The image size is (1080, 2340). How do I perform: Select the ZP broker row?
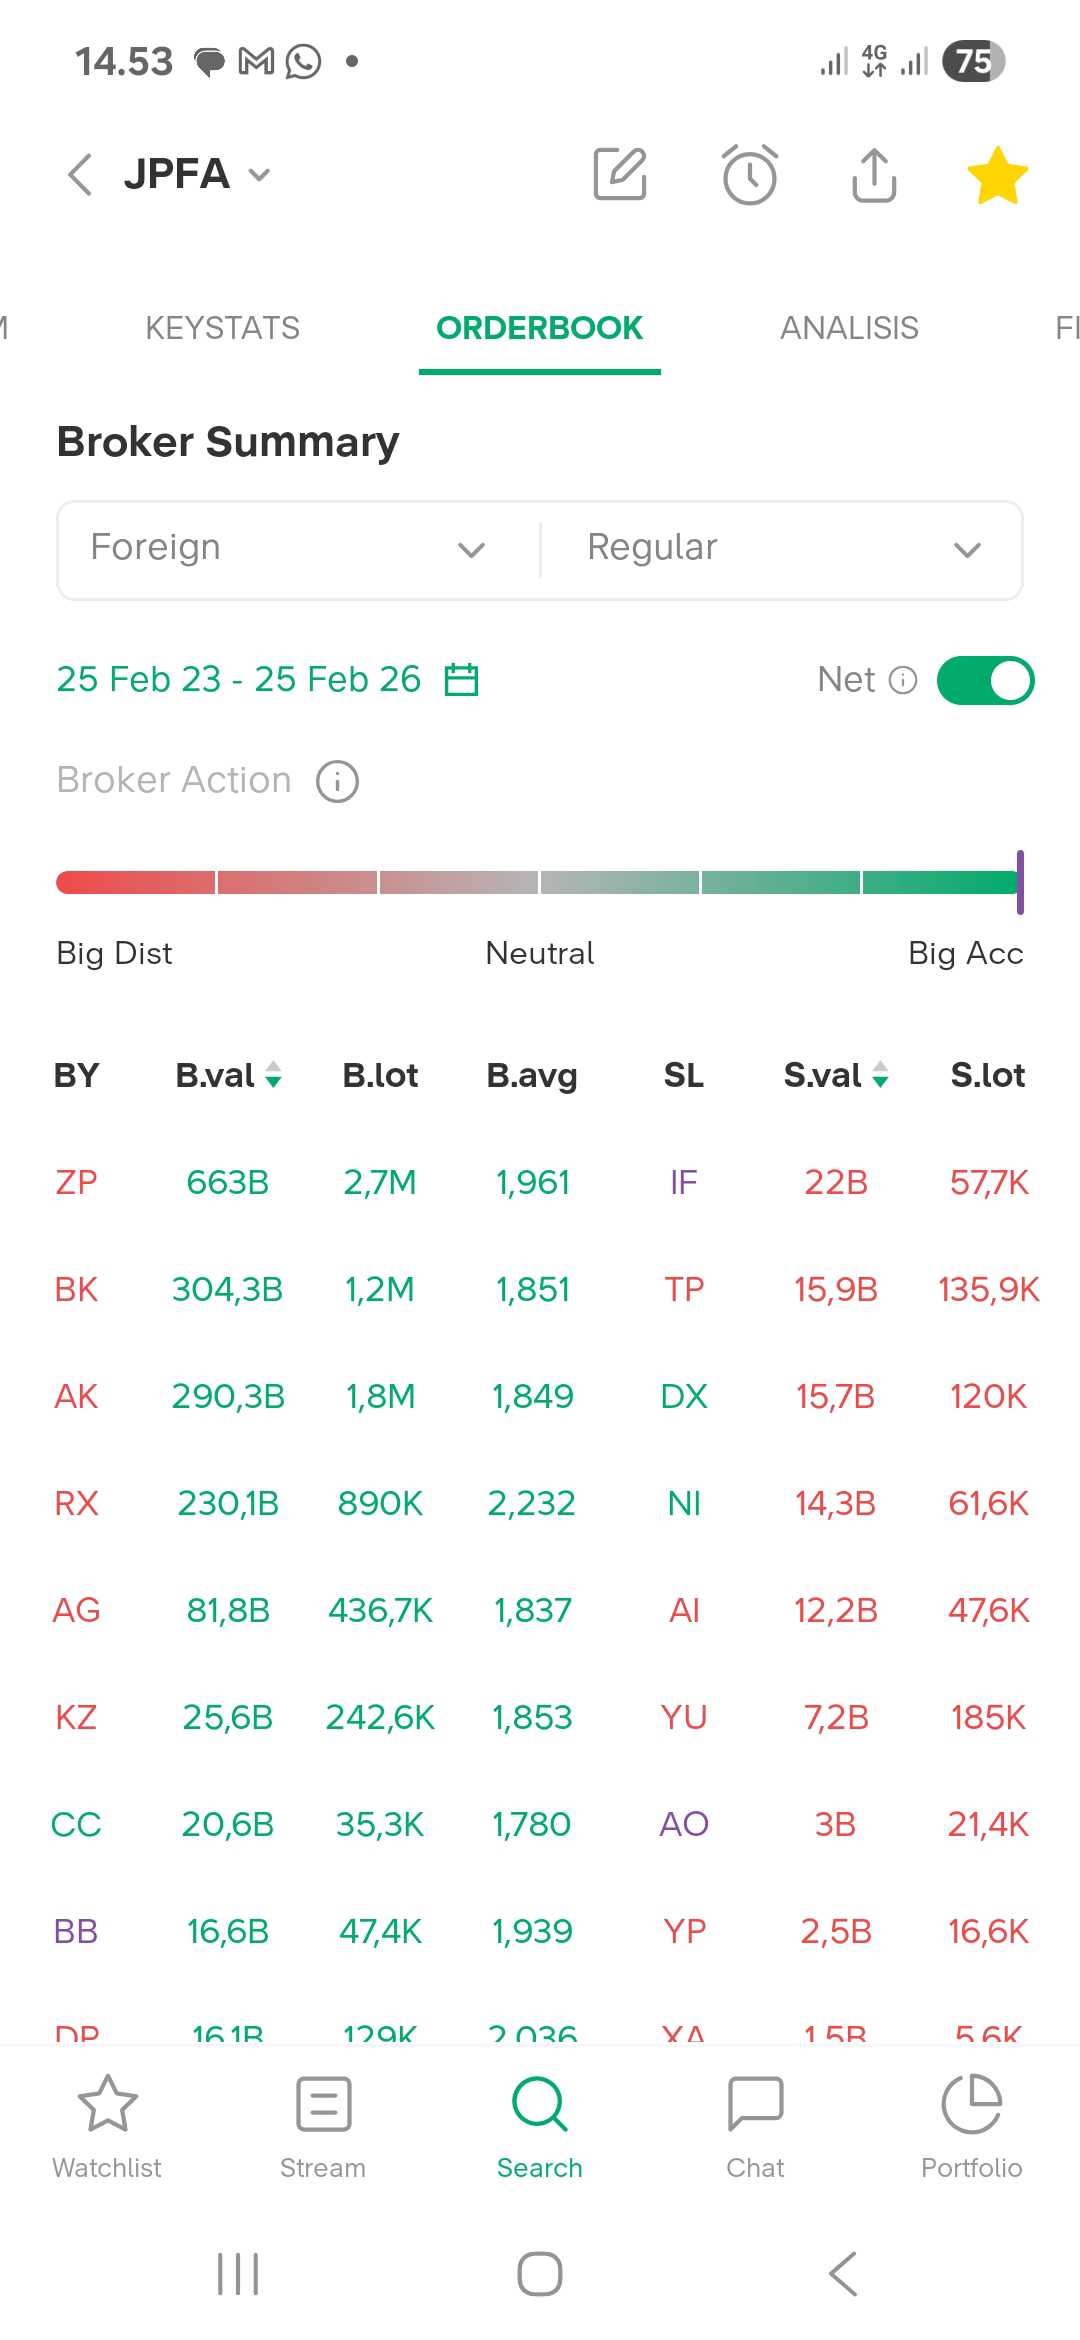click(76, 1182)
